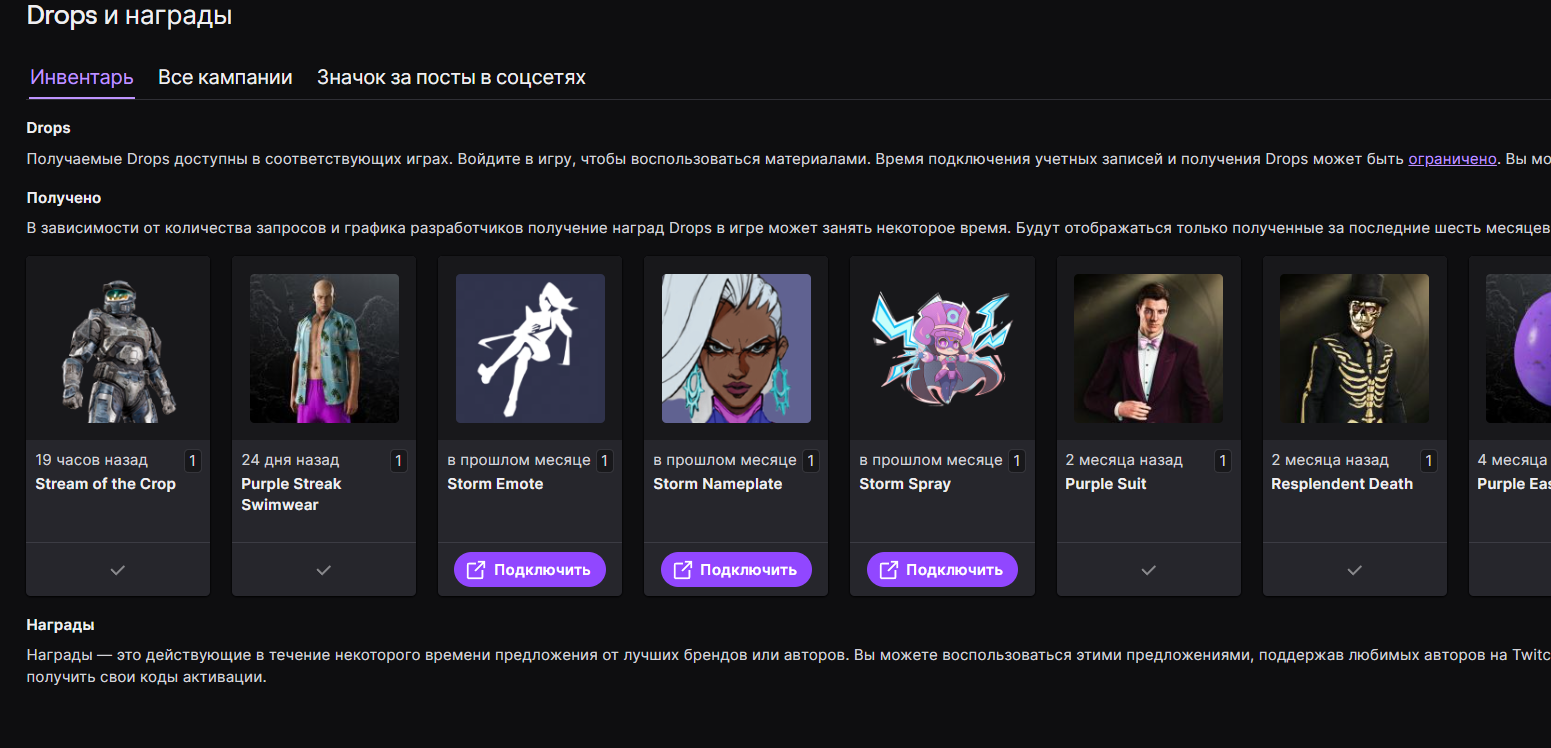Switch to the Все кампании tab

[225, 77]
